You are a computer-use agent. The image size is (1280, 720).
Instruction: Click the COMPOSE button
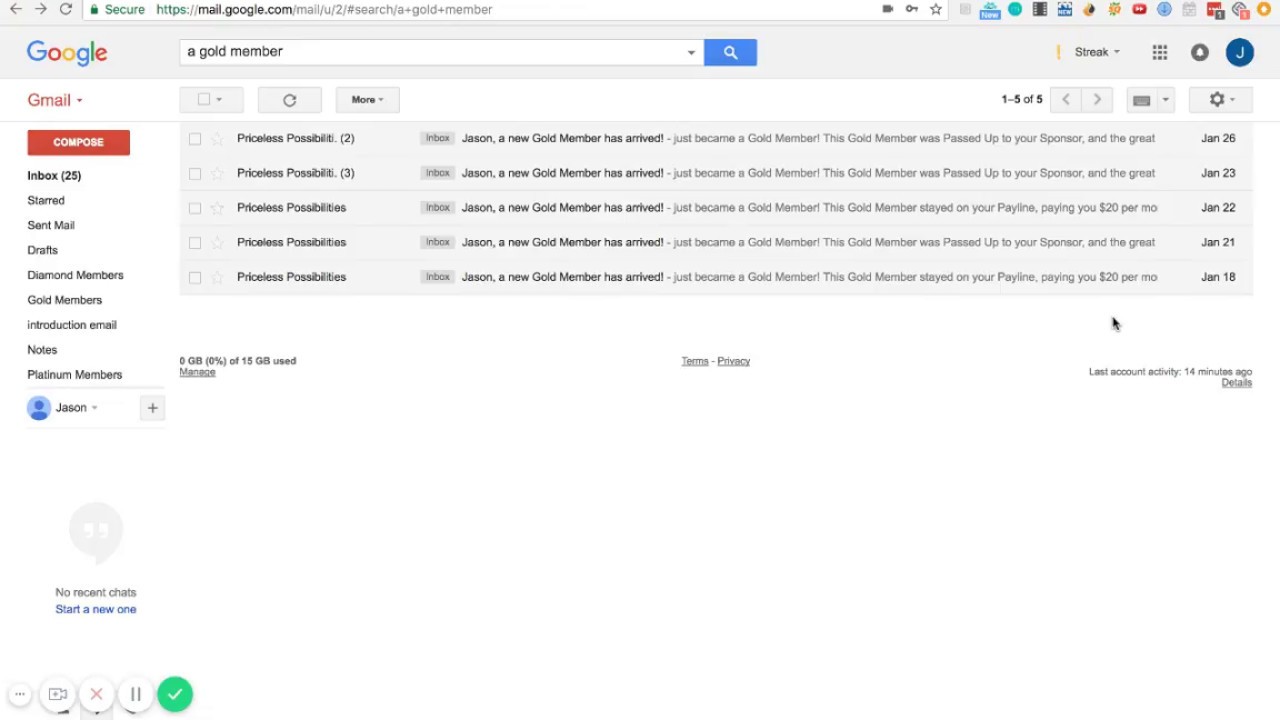tap(78, 142)
